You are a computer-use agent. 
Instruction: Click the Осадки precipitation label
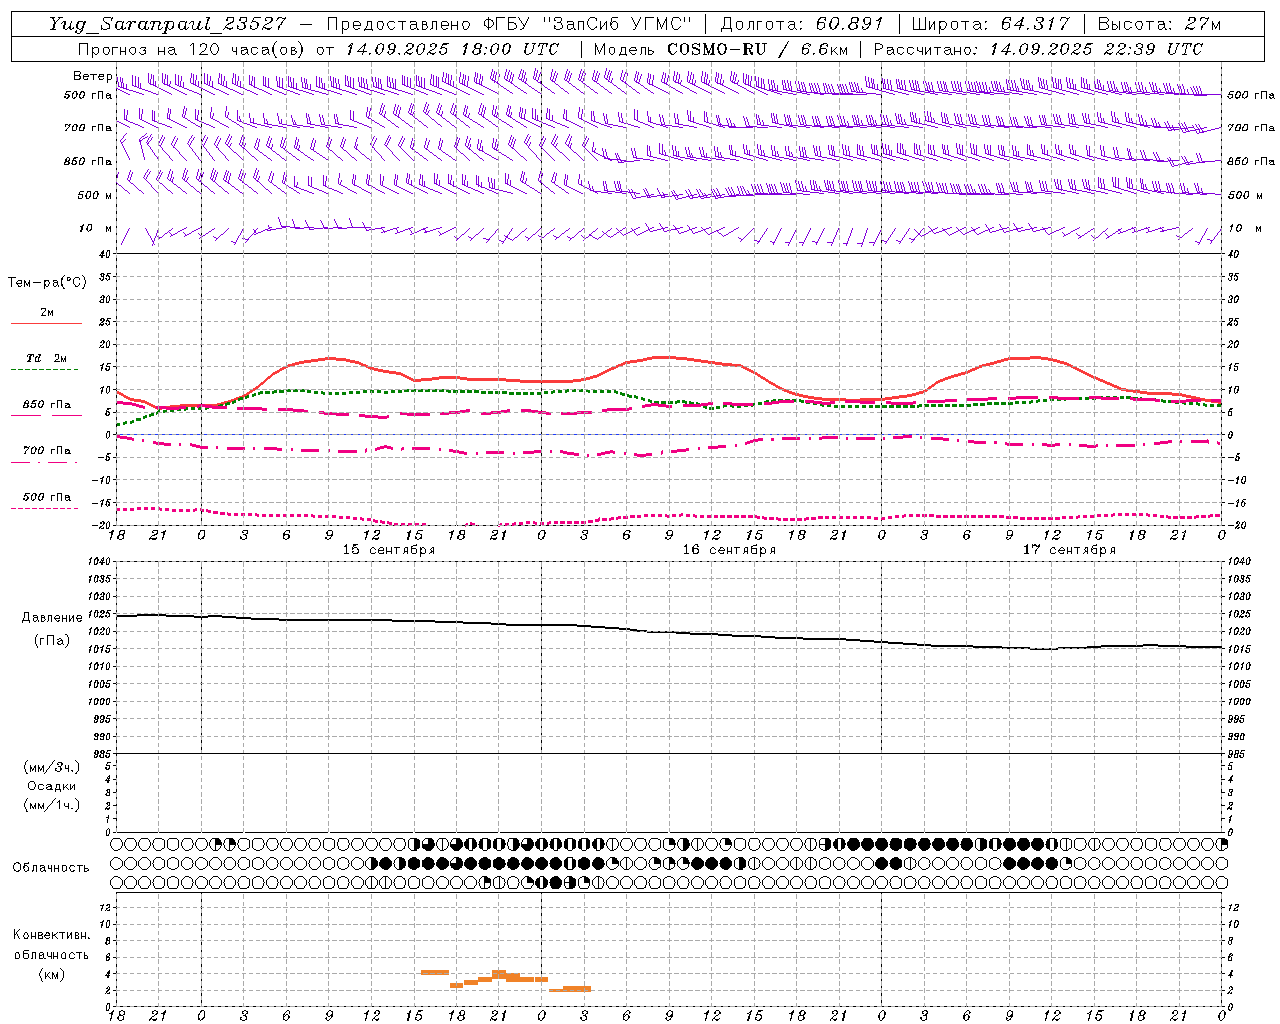pyautogui.click(x=52, y=786)
